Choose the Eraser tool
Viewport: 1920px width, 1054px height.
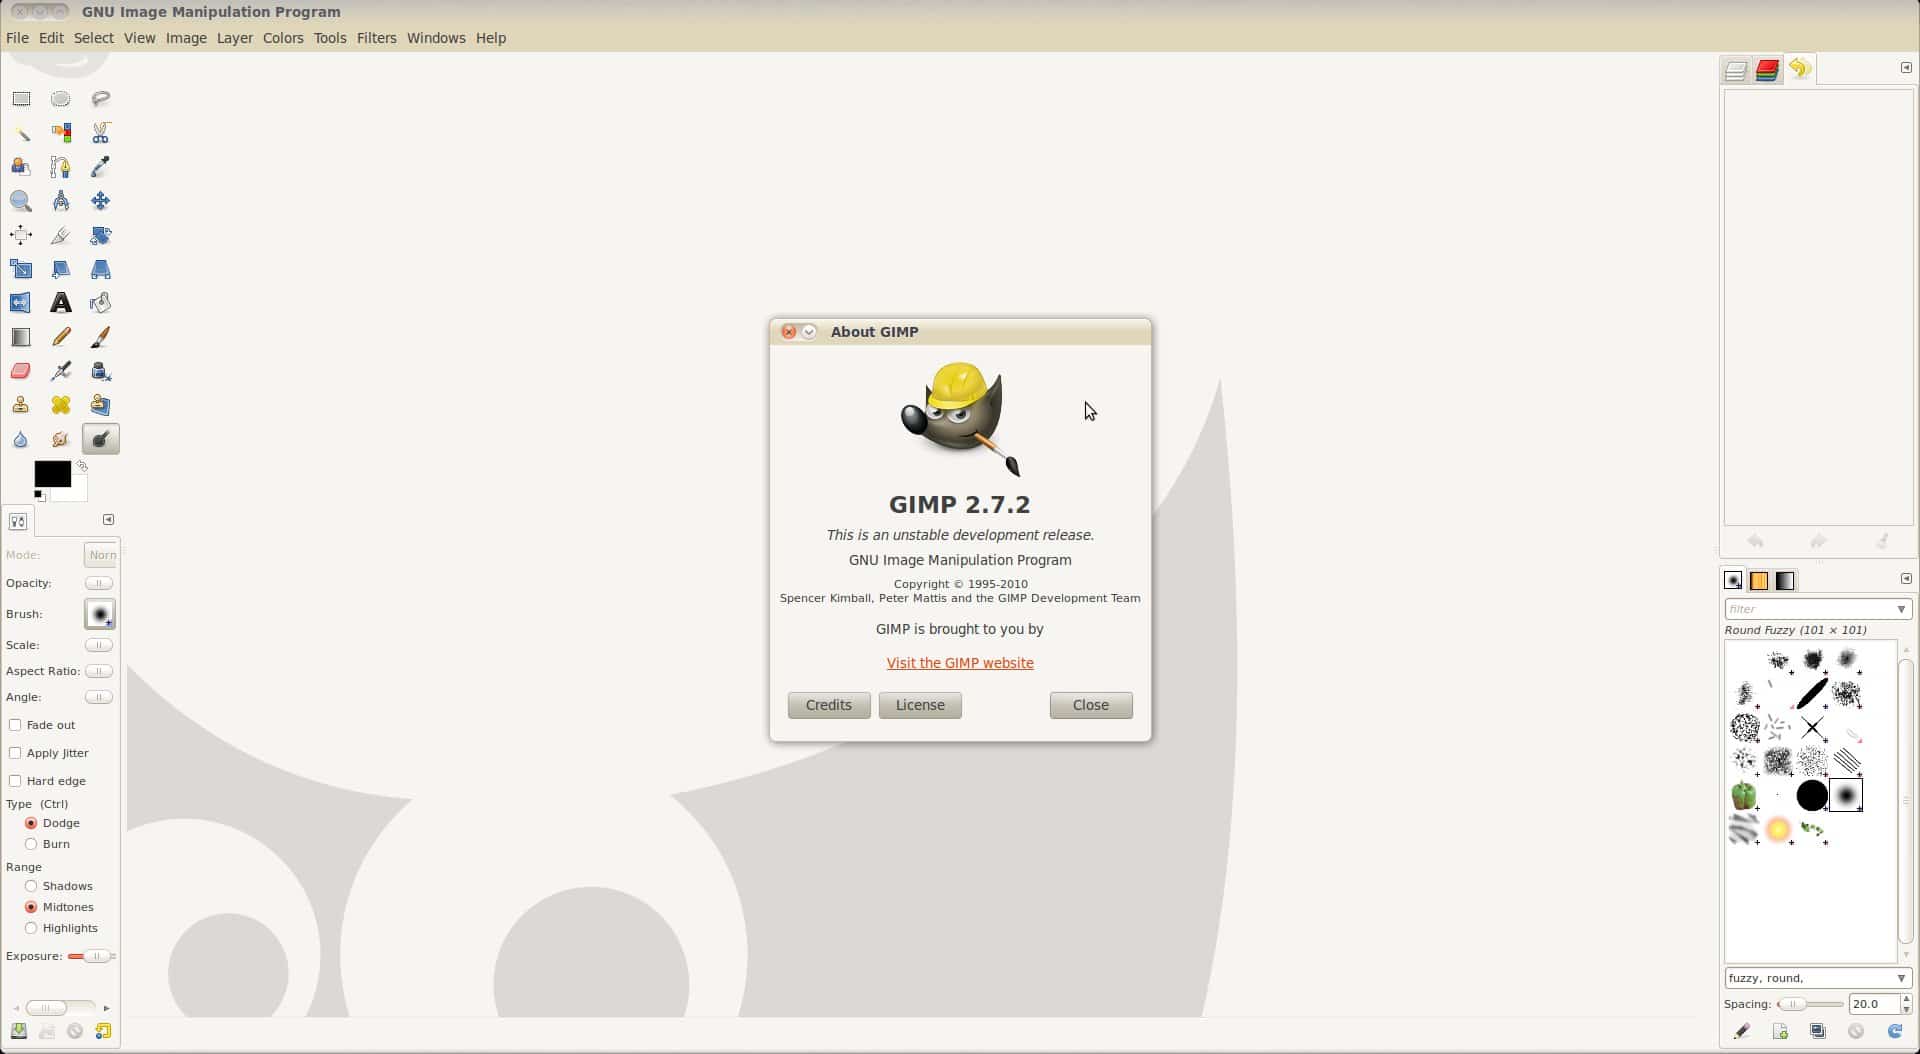coord(21,371)
